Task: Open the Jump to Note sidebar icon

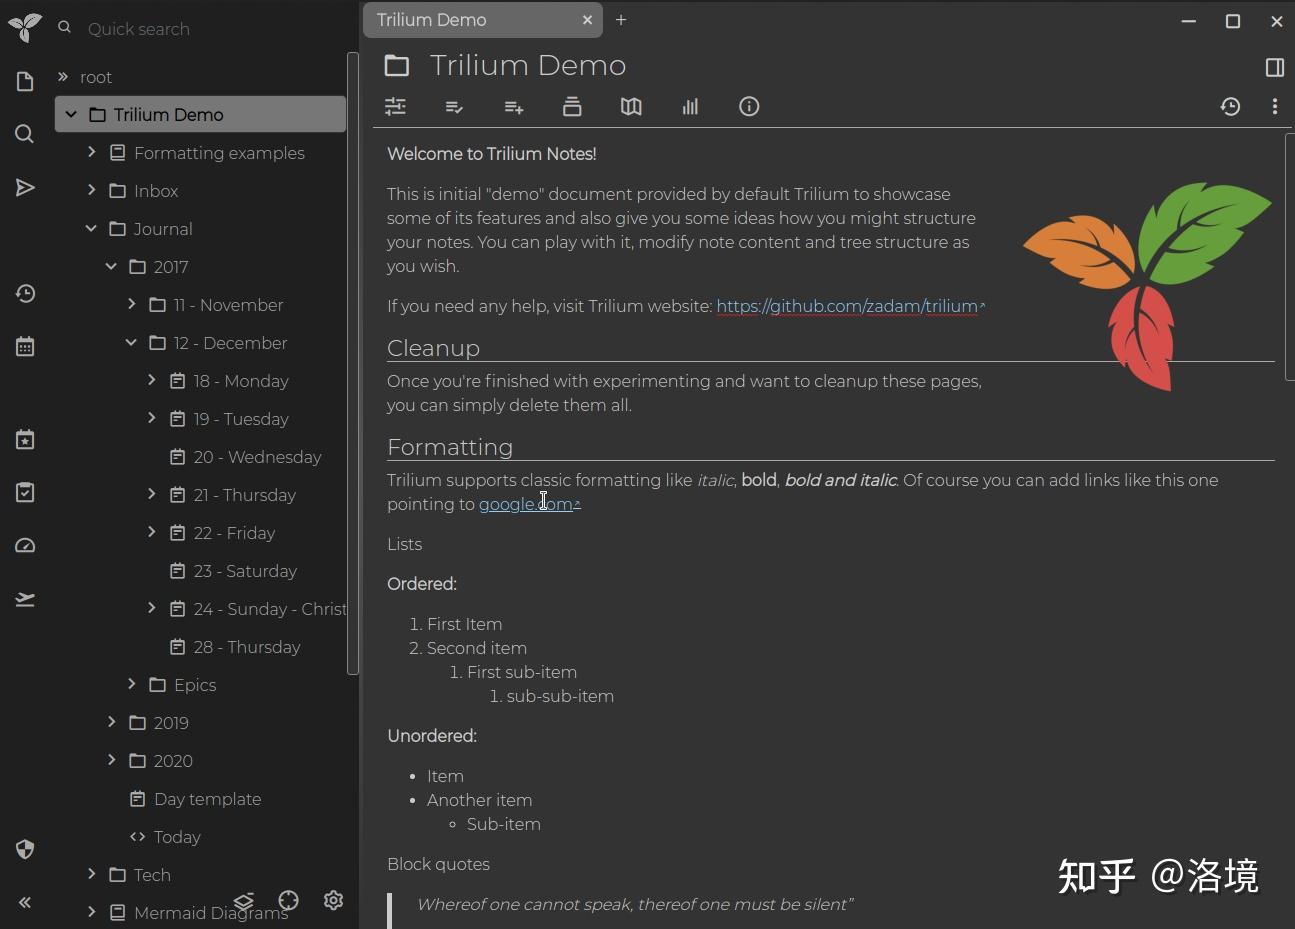Action: (24, 187)
